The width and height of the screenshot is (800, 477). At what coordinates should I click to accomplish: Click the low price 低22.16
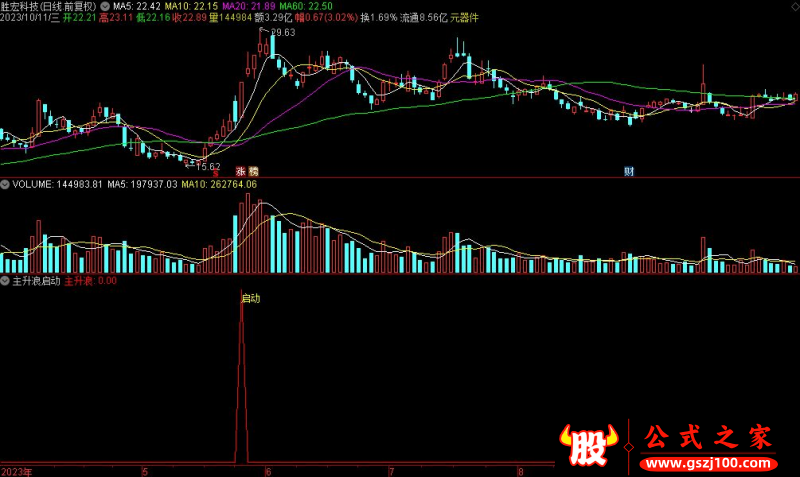pos(153,18)
